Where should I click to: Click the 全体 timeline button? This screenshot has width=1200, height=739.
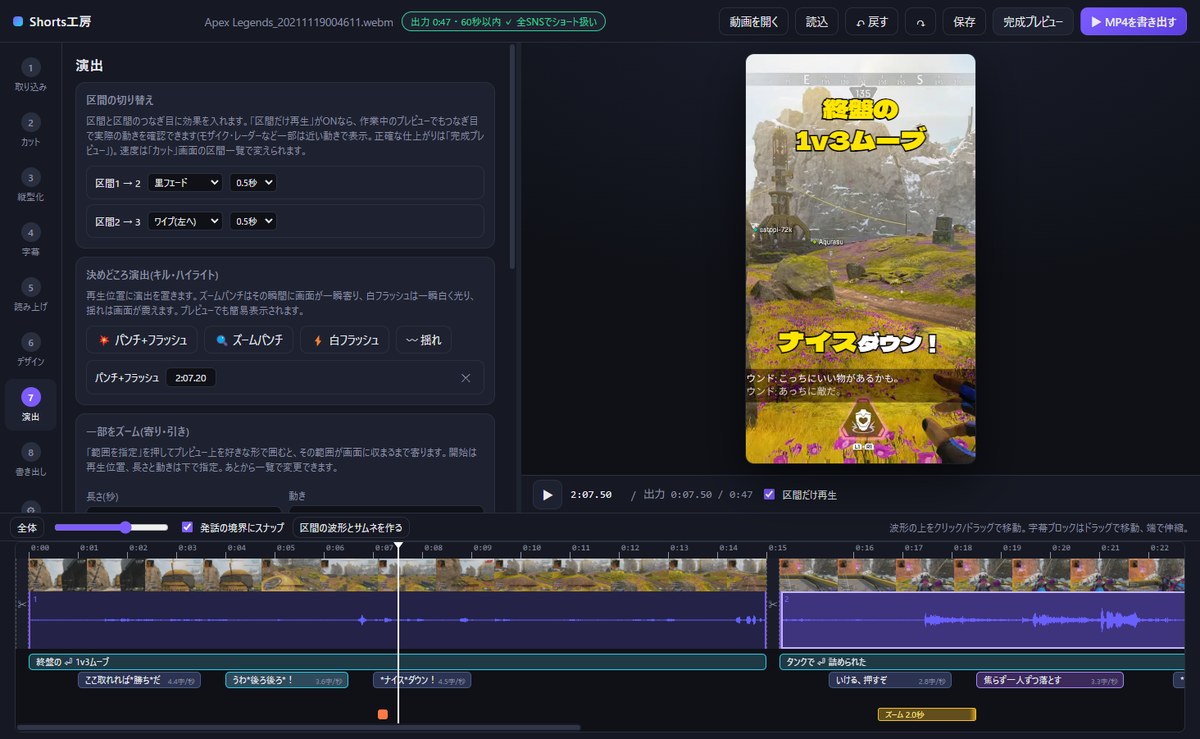point(27,527)
